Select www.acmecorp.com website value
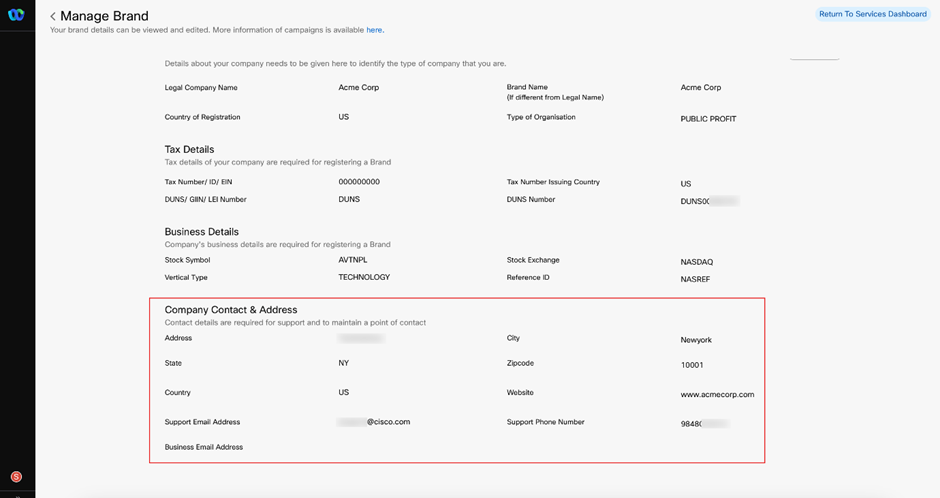 click(717, 394)
